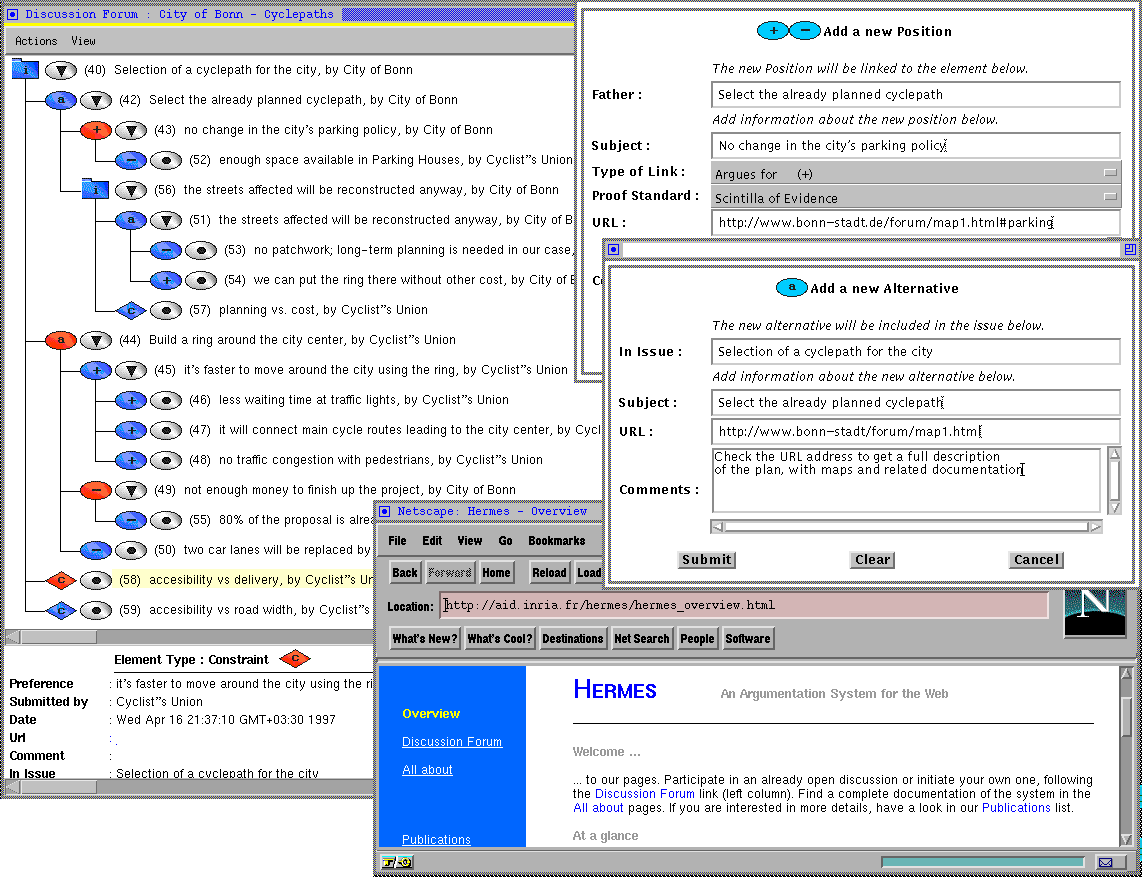Click the issue folder icon of row 56

click(x=95, y=189)
